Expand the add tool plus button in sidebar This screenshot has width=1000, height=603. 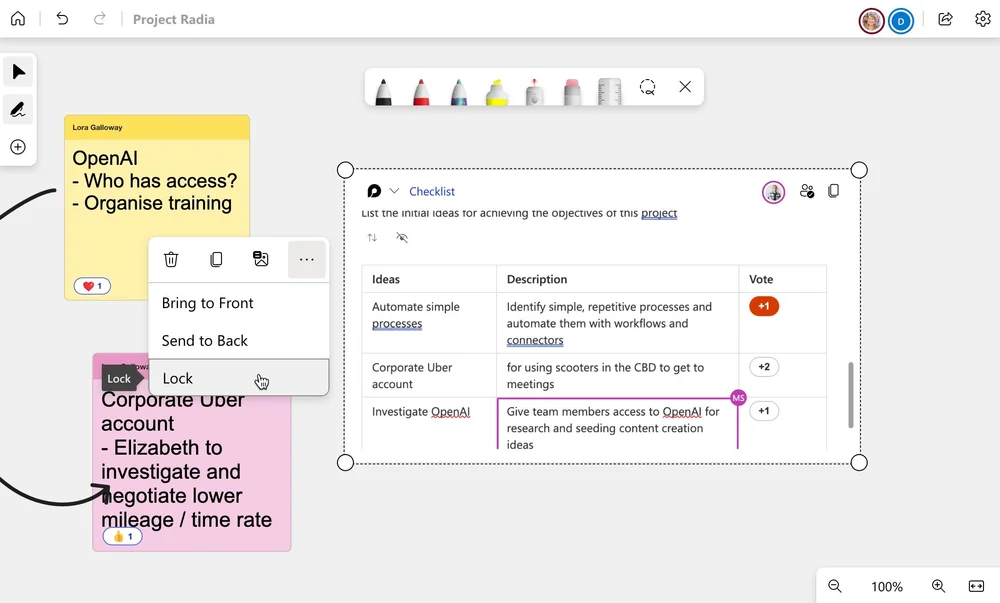17,146
